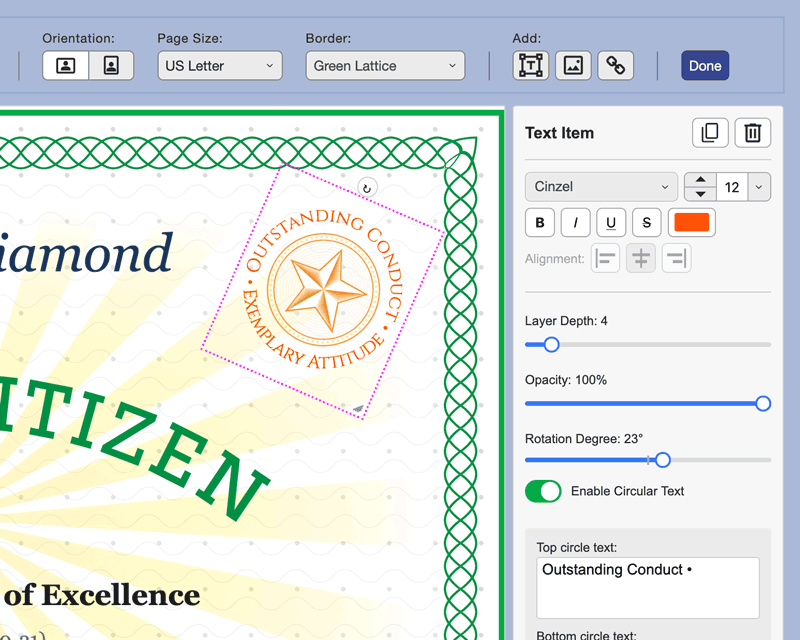Toggle strikethrough formatting
800x640 pixels.
[x=646, y=223]
